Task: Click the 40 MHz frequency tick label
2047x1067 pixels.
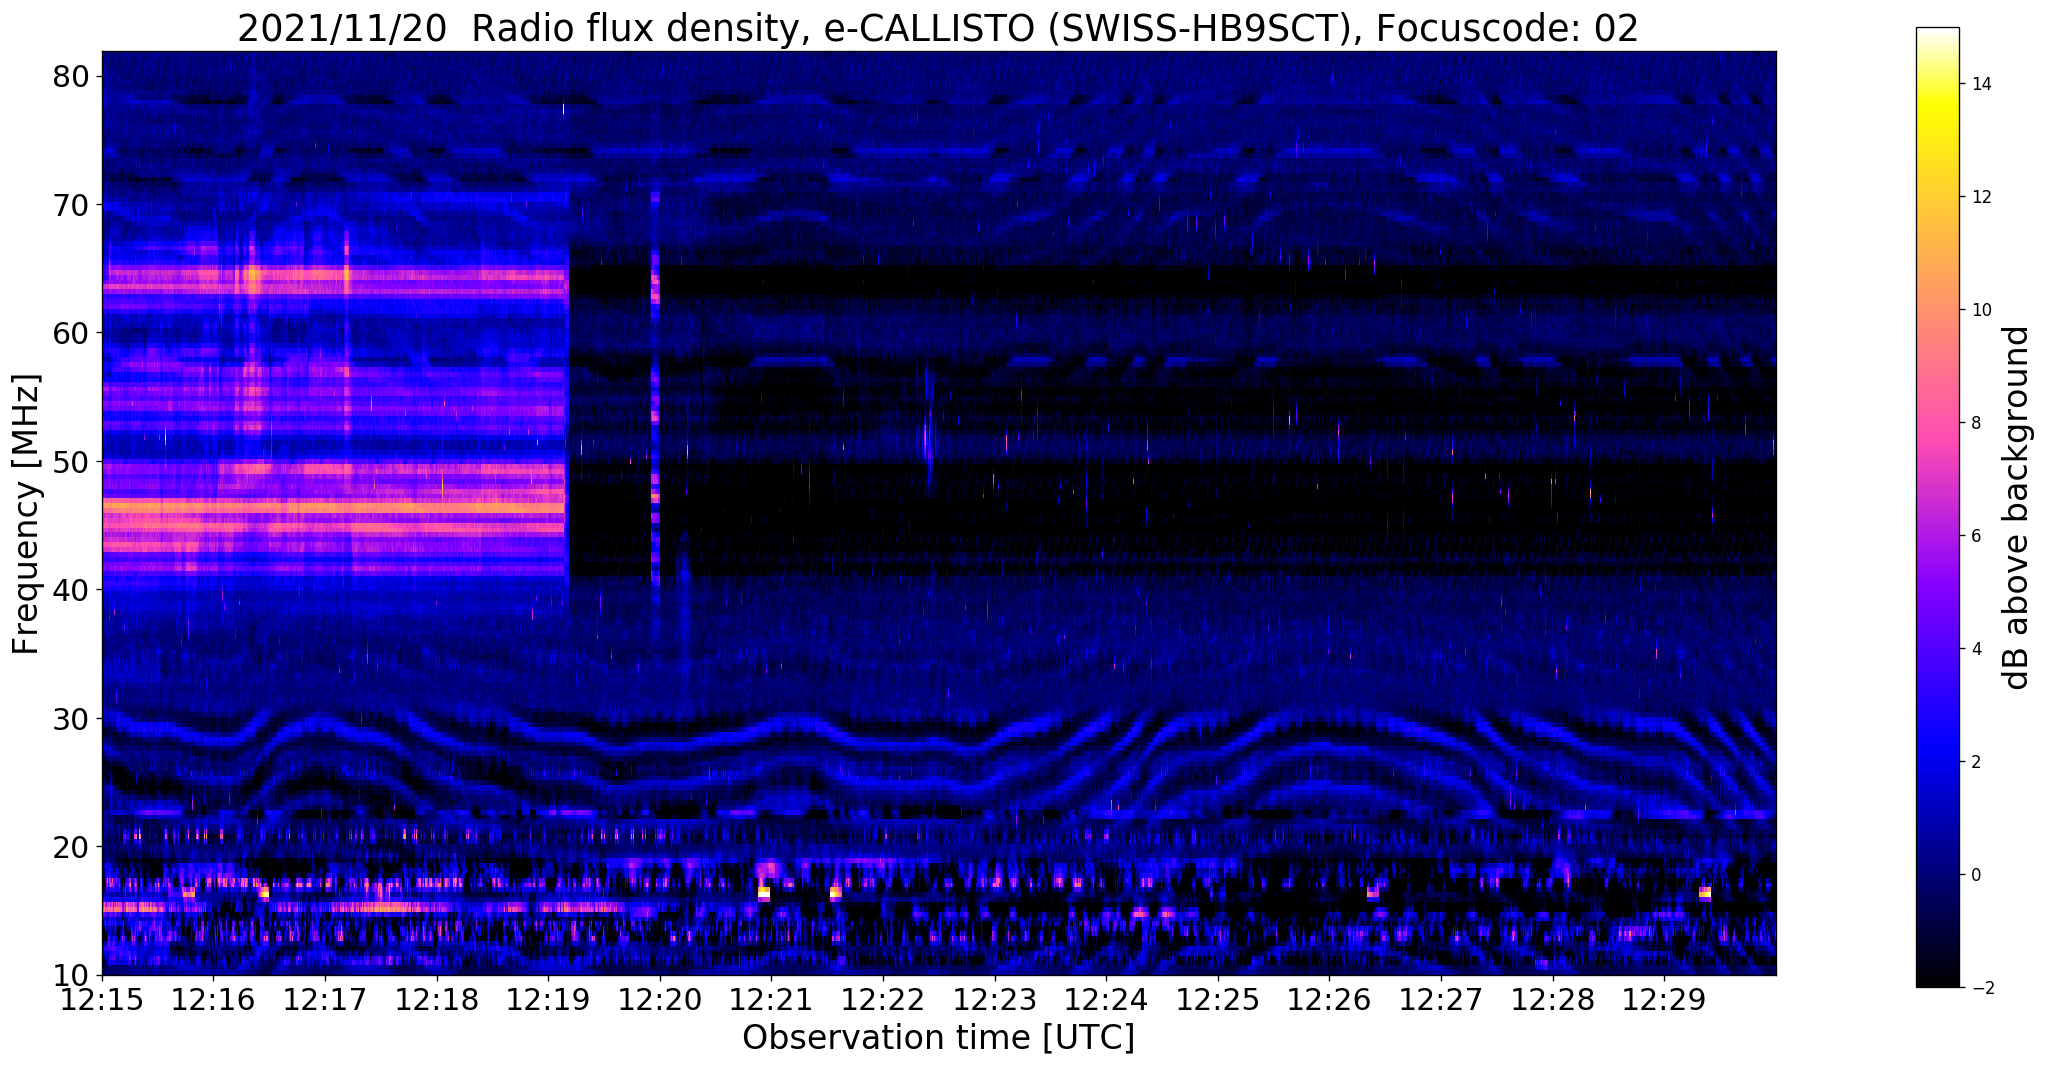Action: click(73, 590)
